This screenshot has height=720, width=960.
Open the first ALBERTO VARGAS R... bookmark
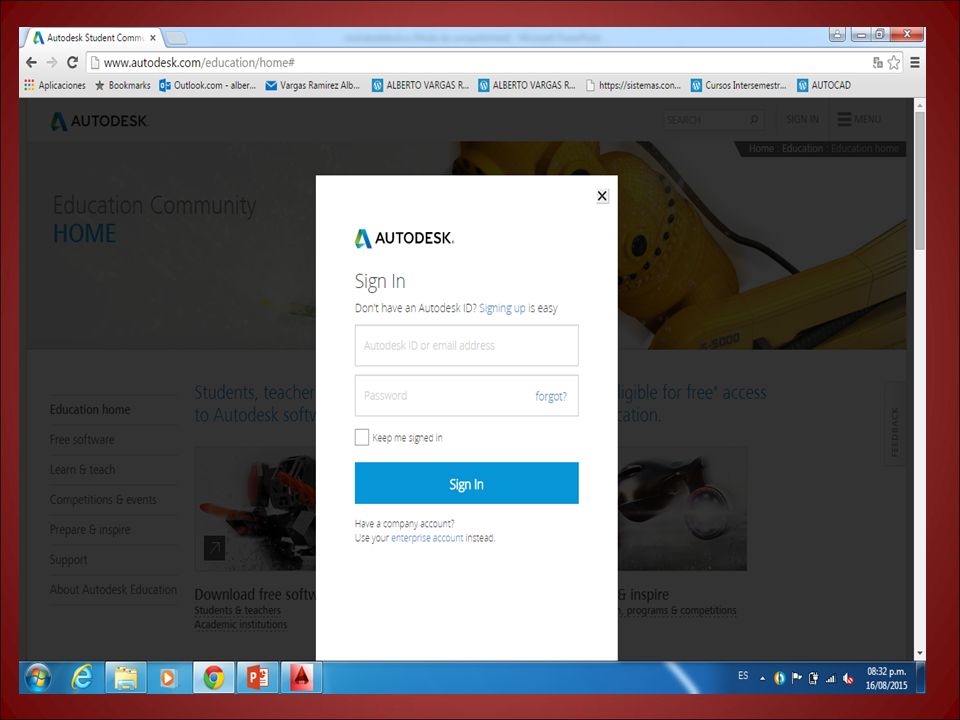tap(420, 85)
